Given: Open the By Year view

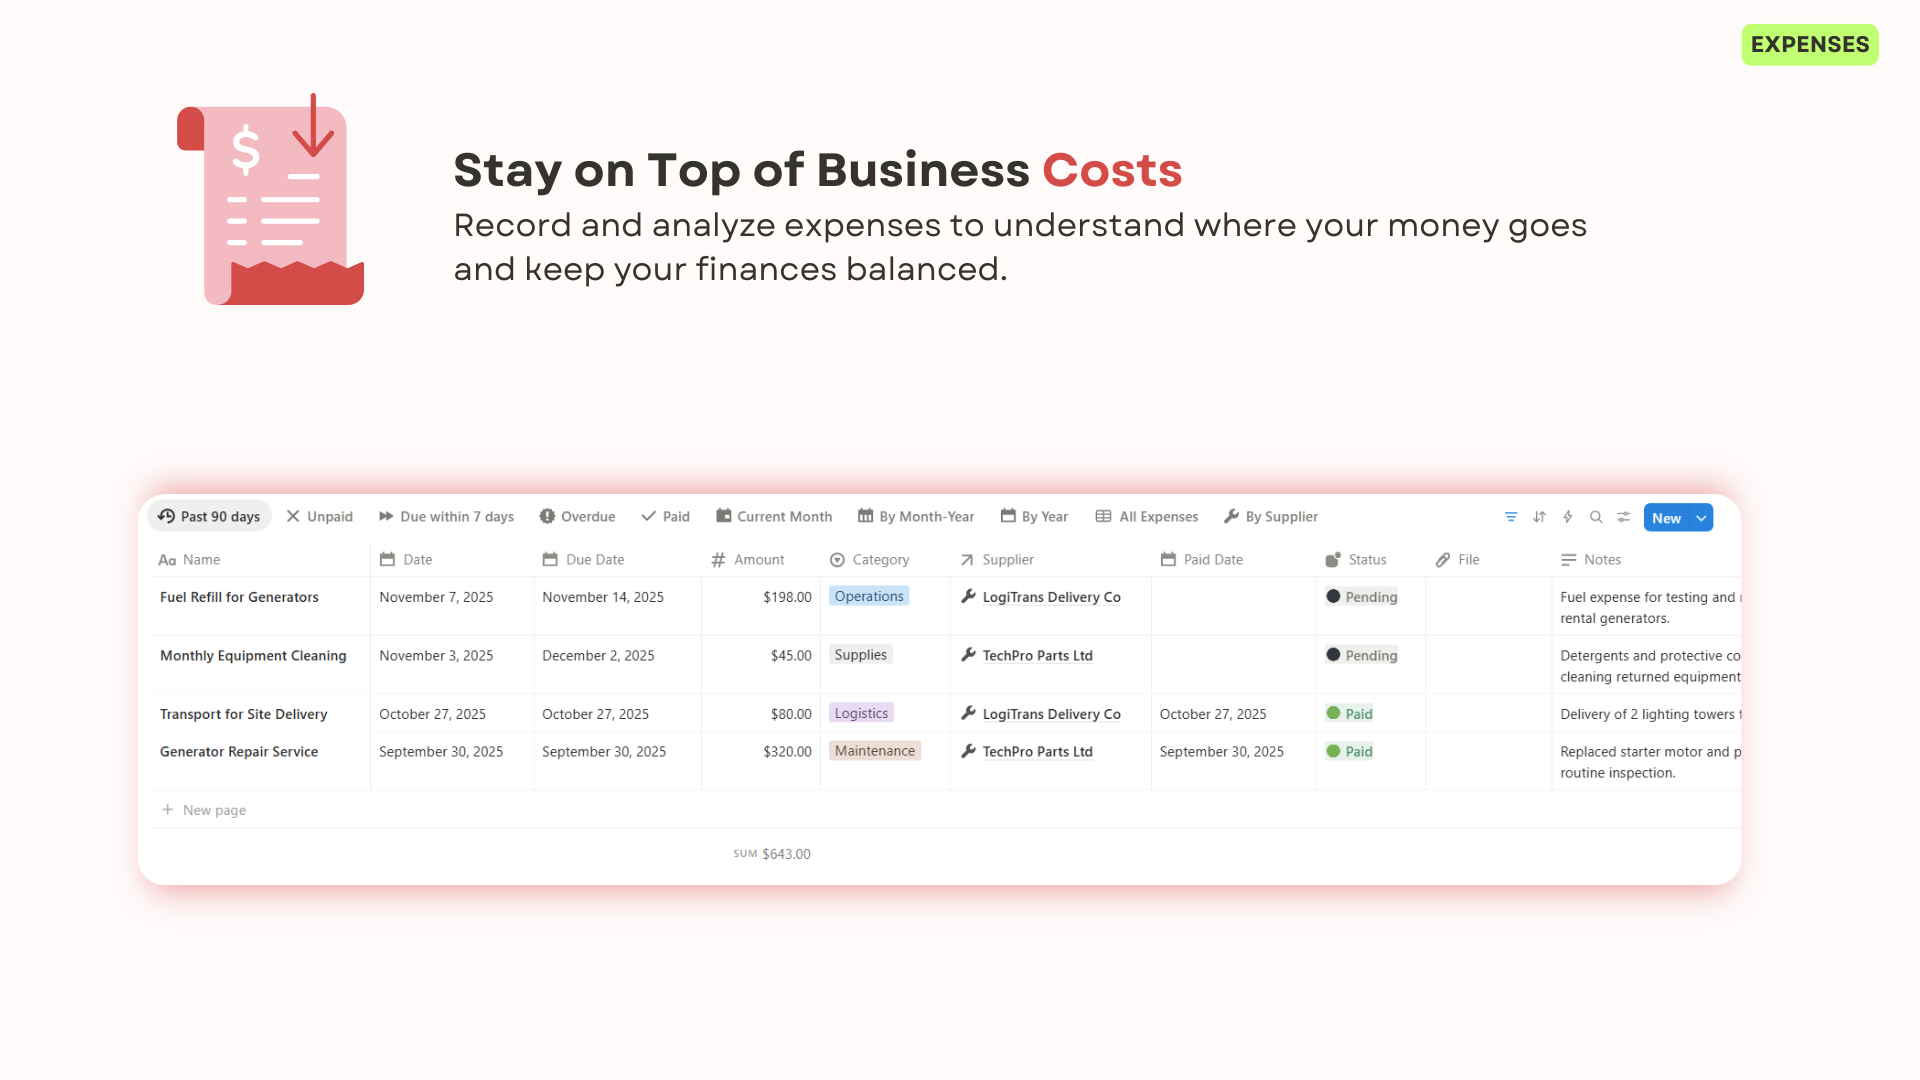Looking at the screenshot, I should 1034,516.
